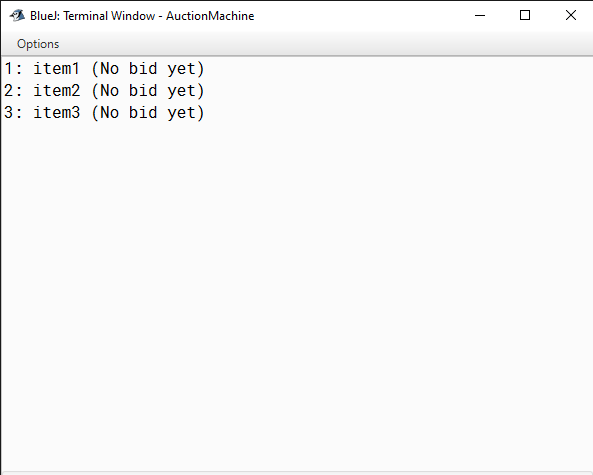Minimize the Terminal Window
This screenshot has height=475, width=593.
click(x=480, y=16)
